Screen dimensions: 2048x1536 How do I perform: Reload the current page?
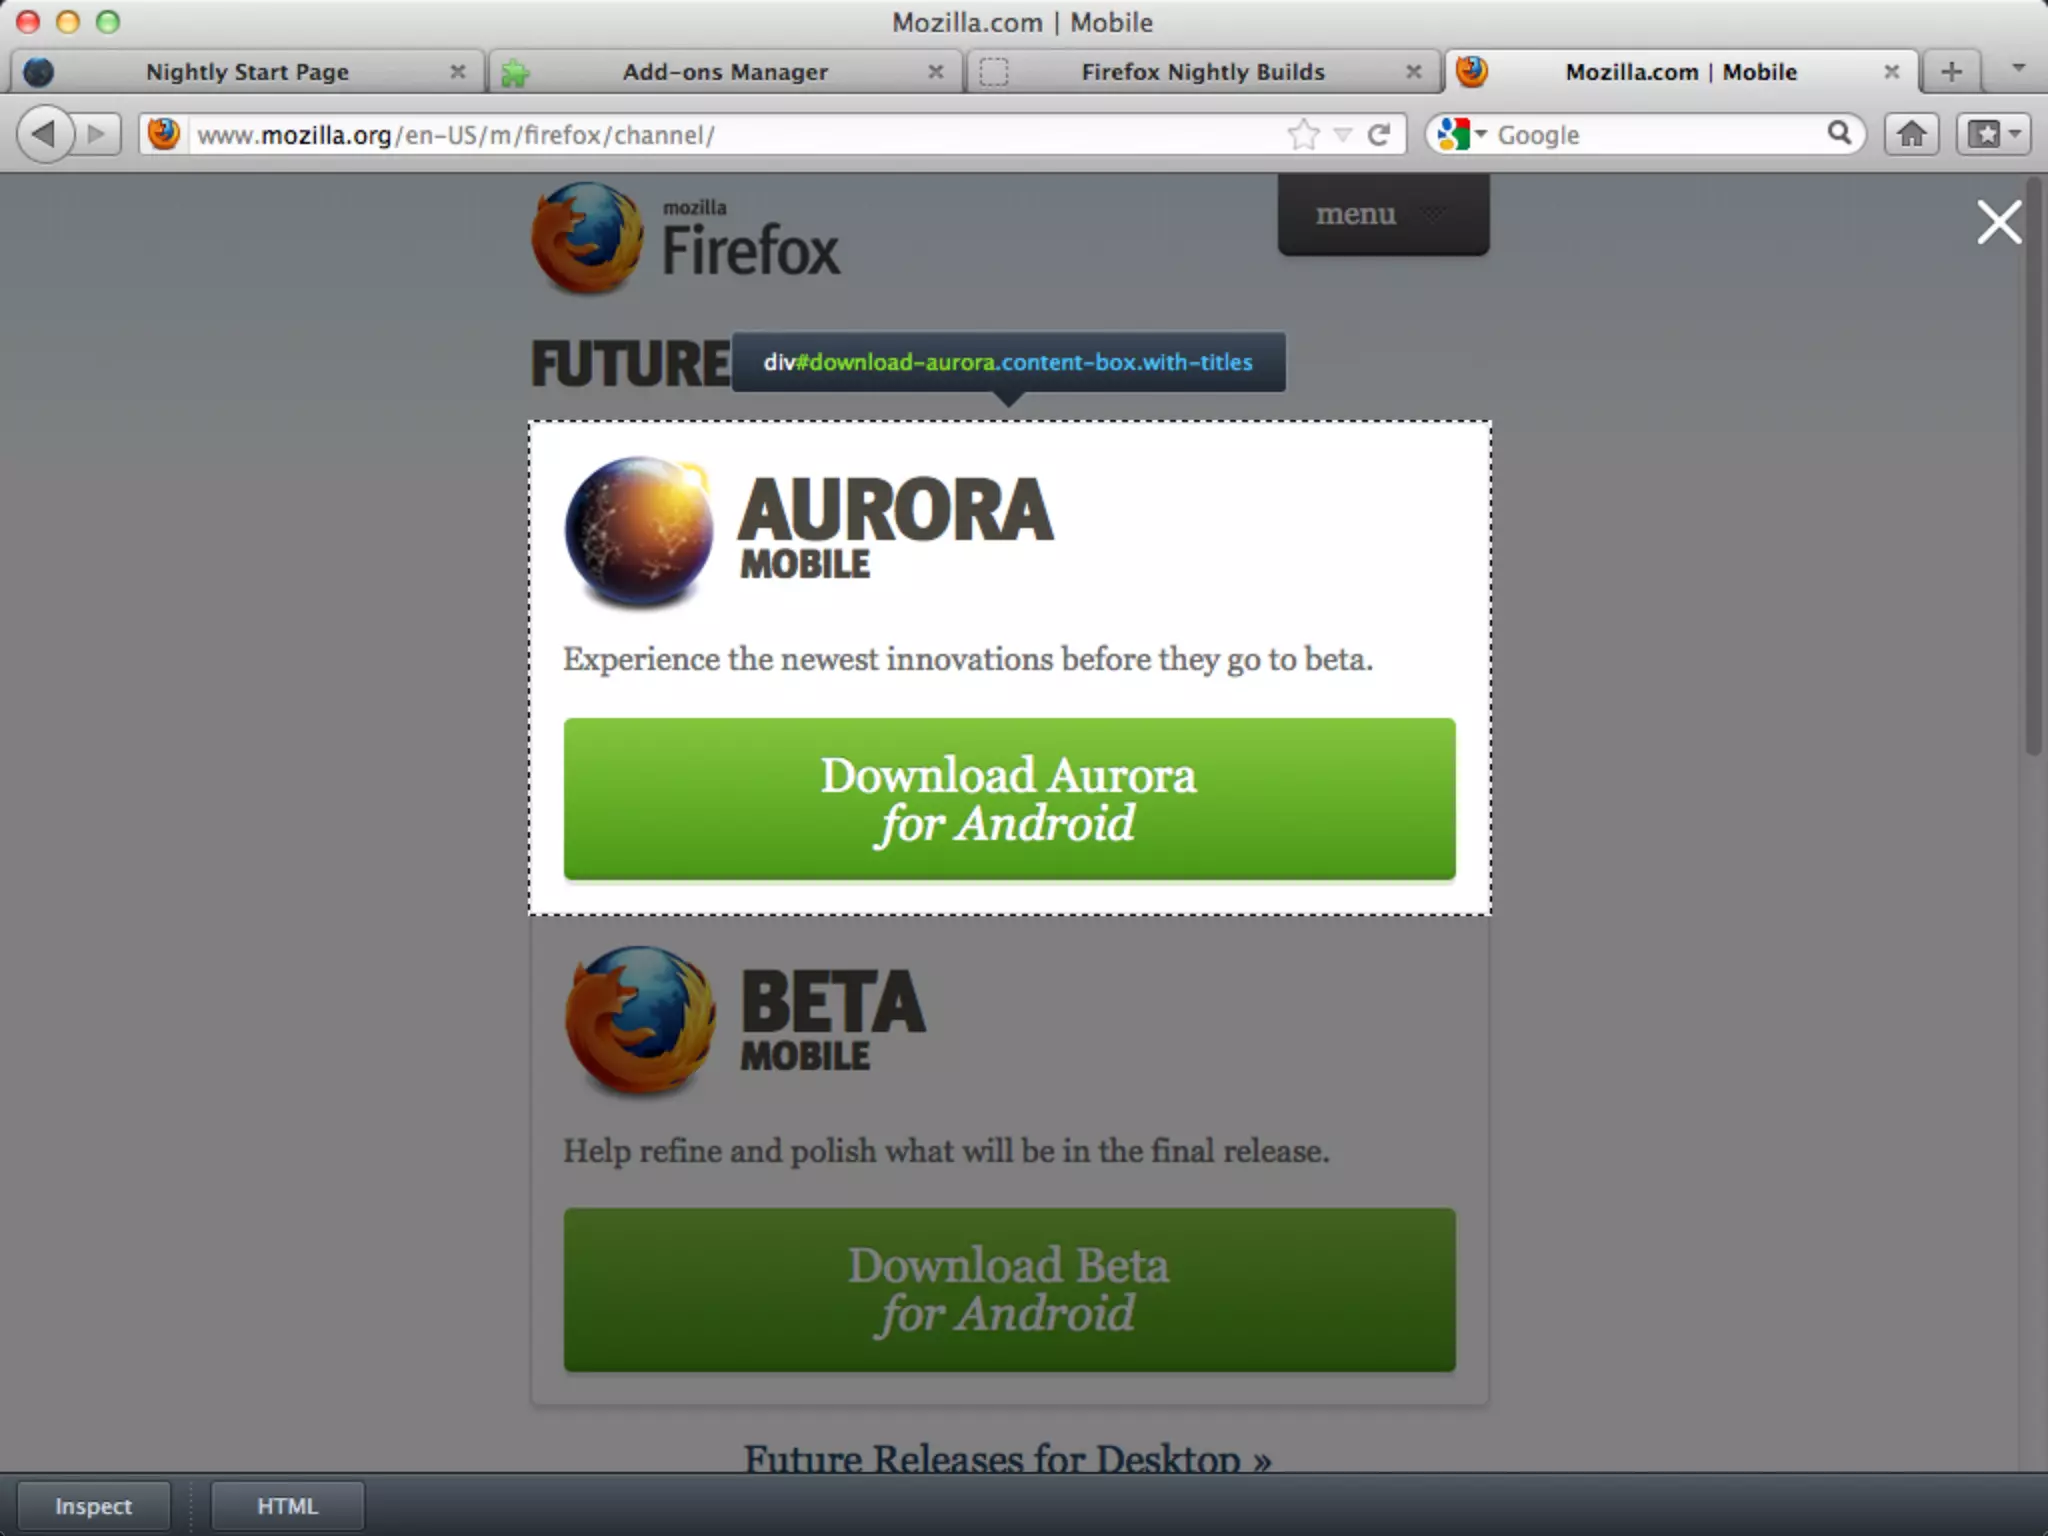[x=1379, y=134]
